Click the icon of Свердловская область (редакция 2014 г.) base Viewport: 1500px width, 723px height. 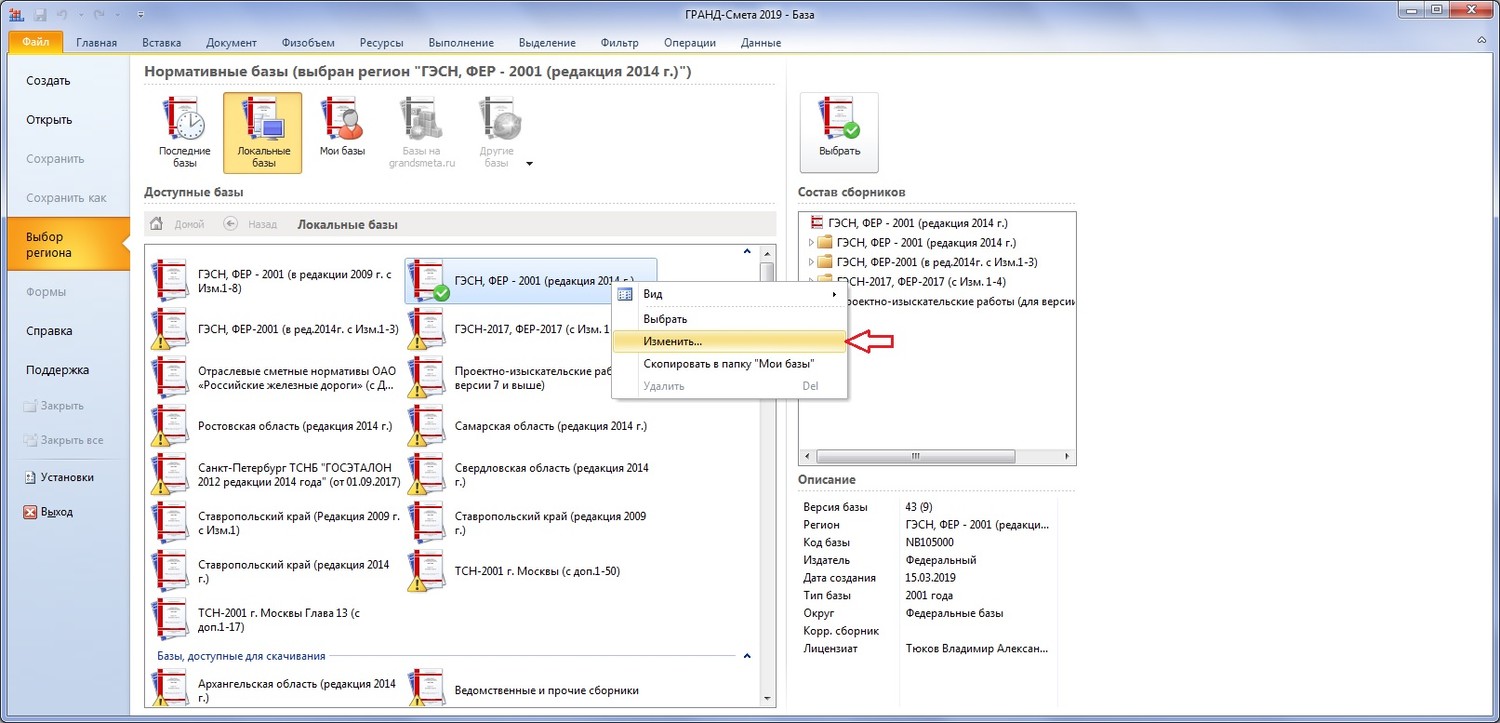click(426, 474)
